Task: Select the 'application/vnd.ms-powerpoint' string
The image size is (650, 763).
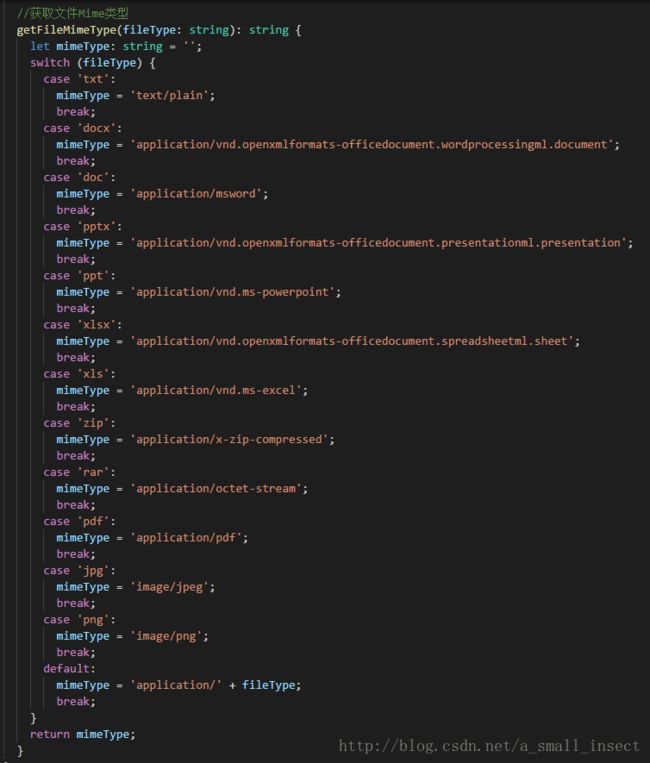Action: pyautogui.click(x=233, y=292)
